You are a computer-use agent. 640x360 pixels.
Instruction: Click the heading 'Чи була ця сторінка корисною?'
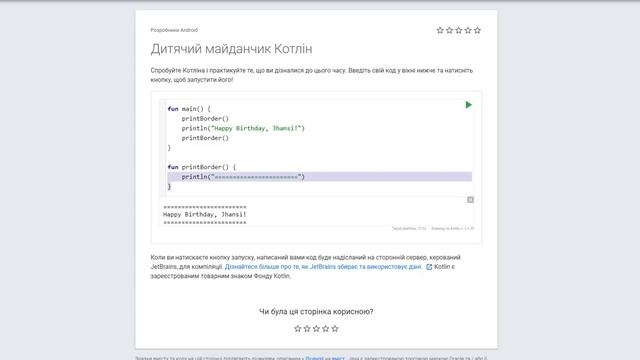[x=316, y=311]
